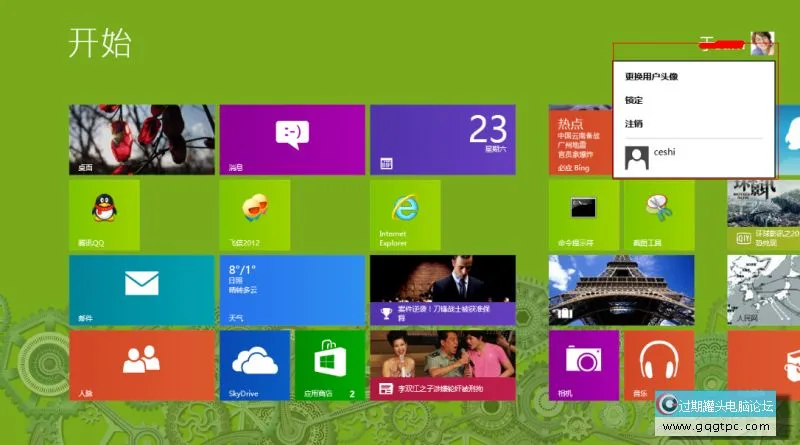
Task: Open the SkyDrive cloud tile
Action: pyautogui.click(x=254, y=365)
